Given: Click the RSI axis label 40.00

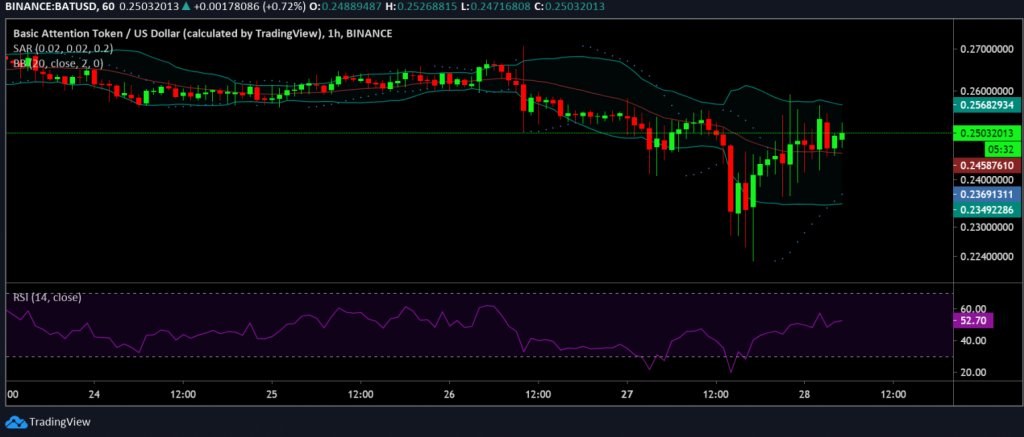Looking at the screenshot, I should 973,340.
